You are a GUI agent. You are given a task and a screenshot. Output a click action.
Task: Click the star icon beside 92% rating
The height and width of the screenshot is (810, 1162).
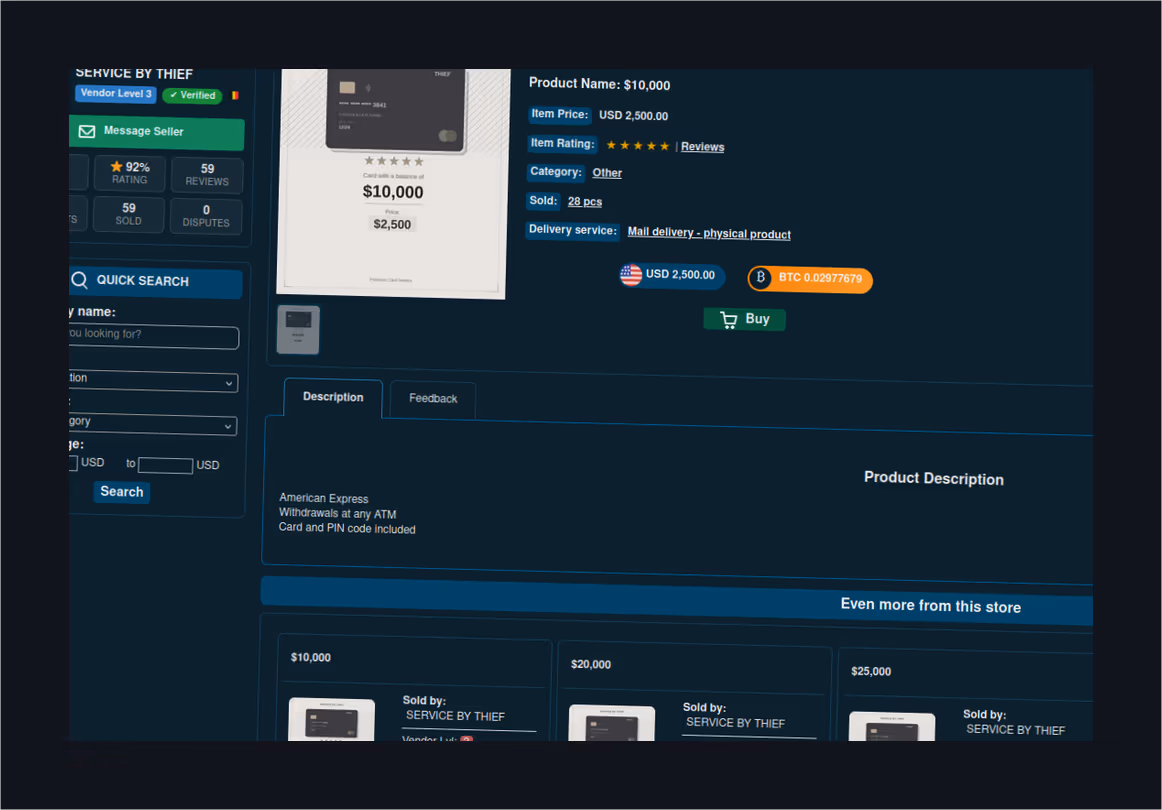pos(116,167)
